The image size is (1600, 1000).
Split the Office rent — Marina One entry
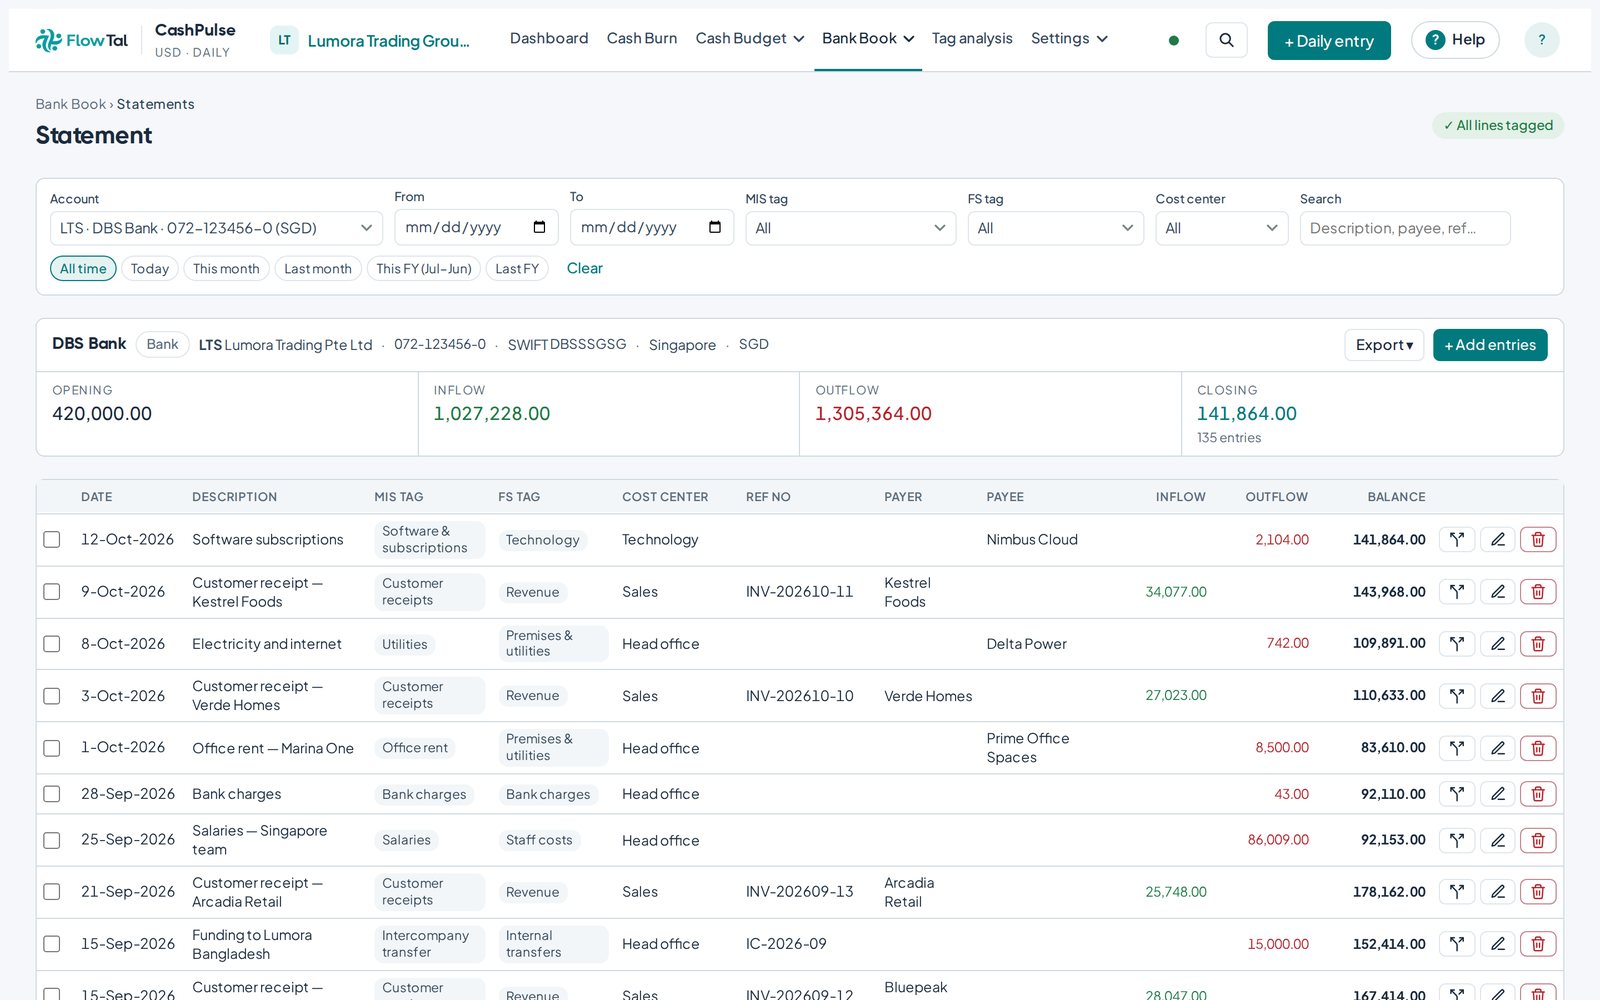coord(1457,748)
